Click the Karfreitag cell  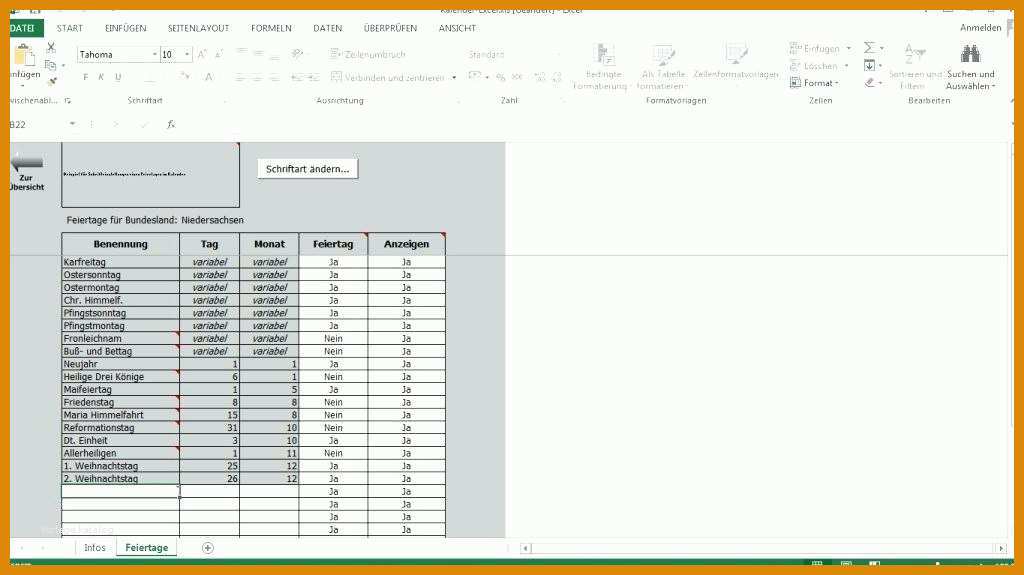120,262
